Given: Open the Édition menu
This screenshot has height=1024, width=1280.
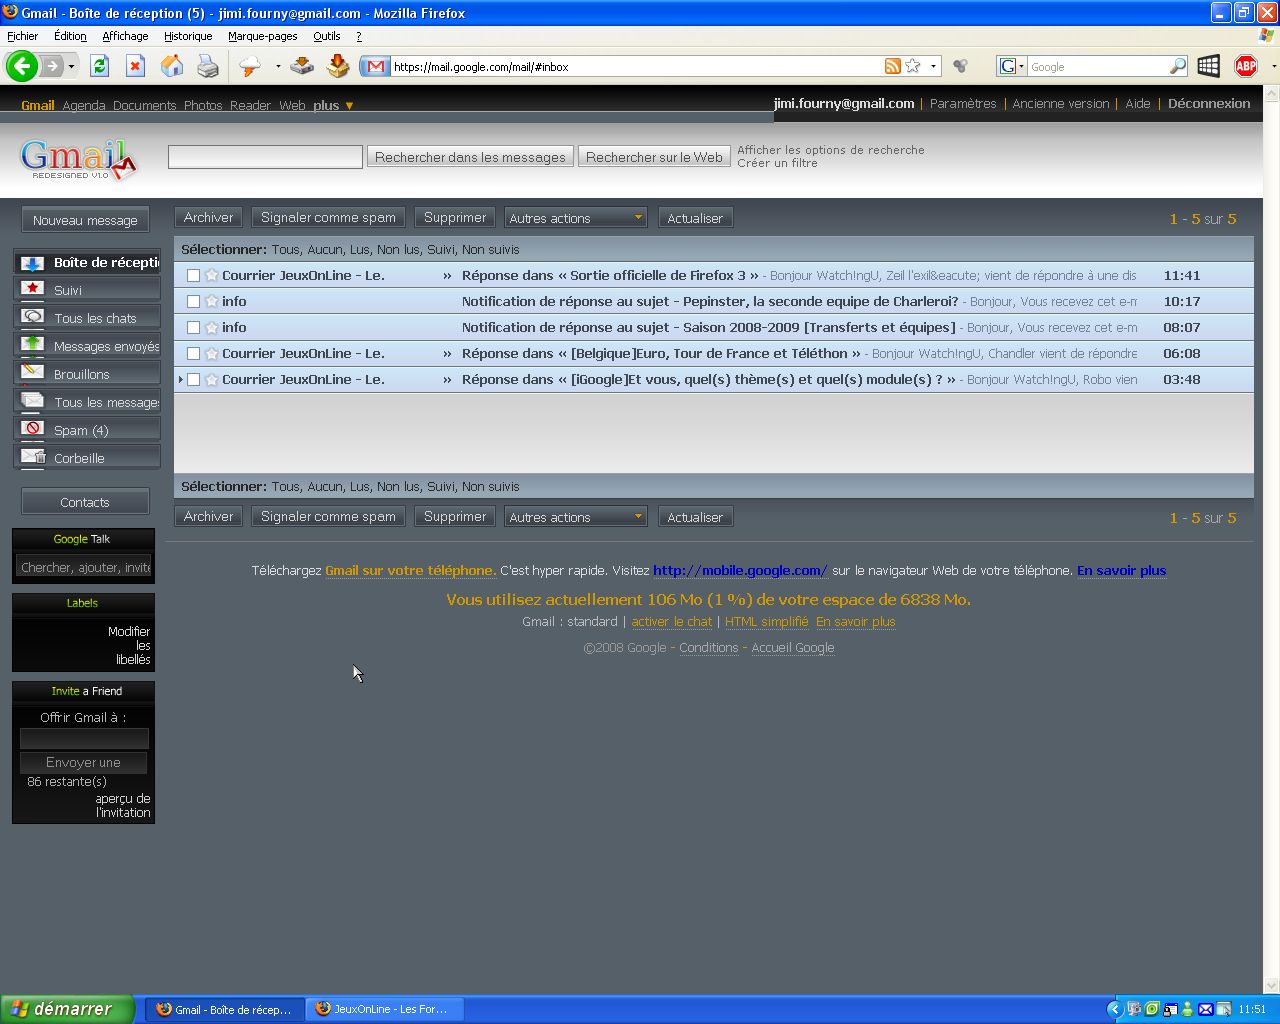Looking at the screenshot, I should click(x=70, y=36).
